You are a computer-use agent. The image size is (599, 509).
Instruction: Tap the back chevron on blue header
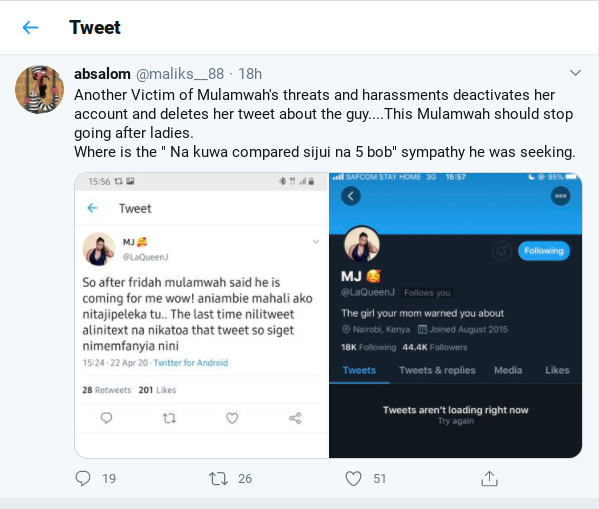pos(351,196)
